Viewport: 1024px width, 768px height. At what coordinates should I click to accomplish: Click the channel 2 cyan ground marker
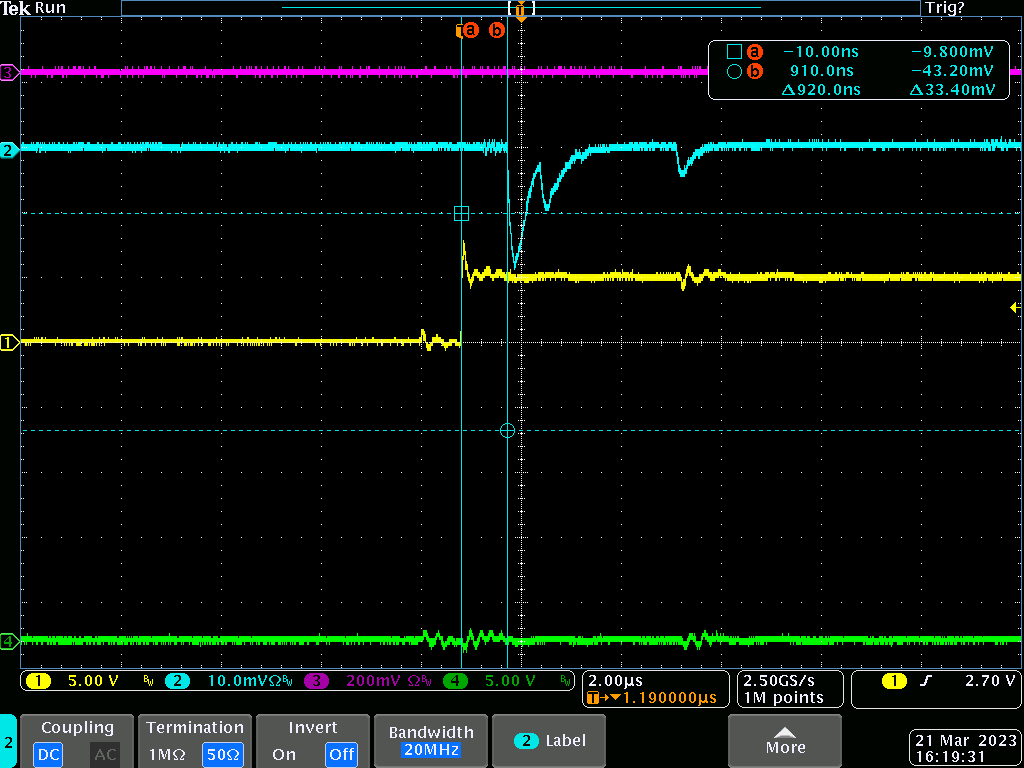point(10,150)
